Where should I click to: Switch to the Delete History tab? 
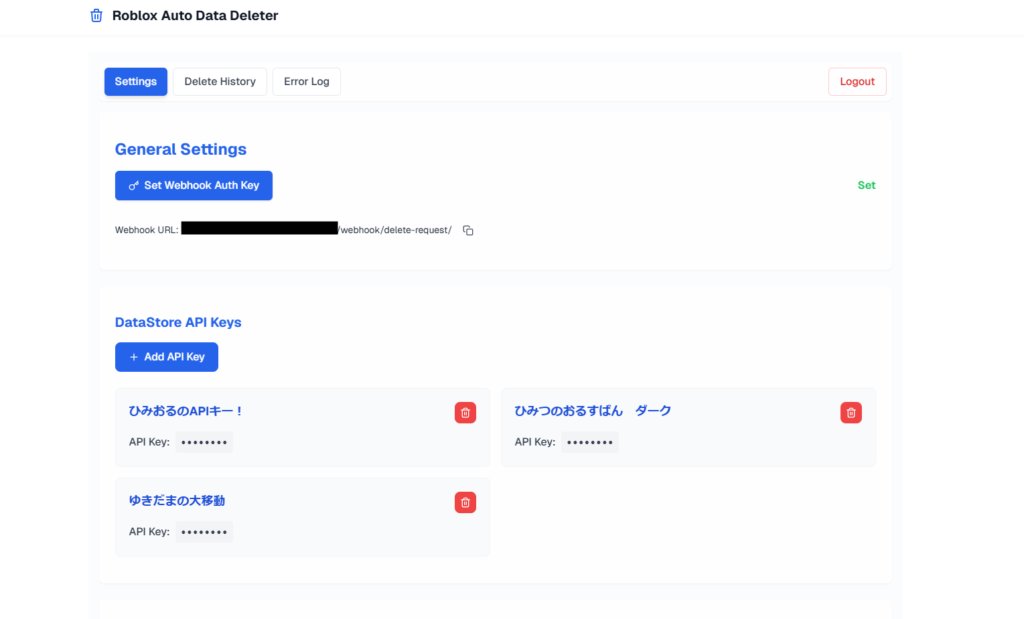[220, 82]
